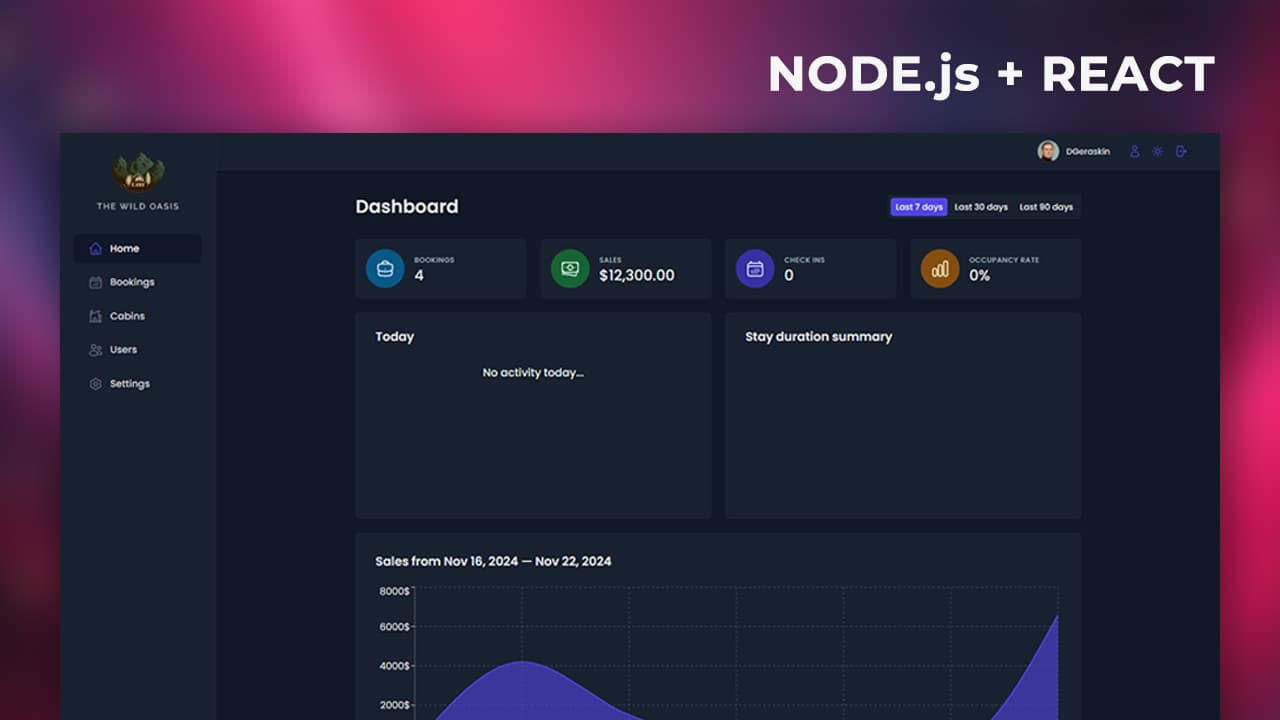Screen dimensions: 1280x720
Task: Click the NODE.js + REACT banner title
Action: [x=991, y=75]
